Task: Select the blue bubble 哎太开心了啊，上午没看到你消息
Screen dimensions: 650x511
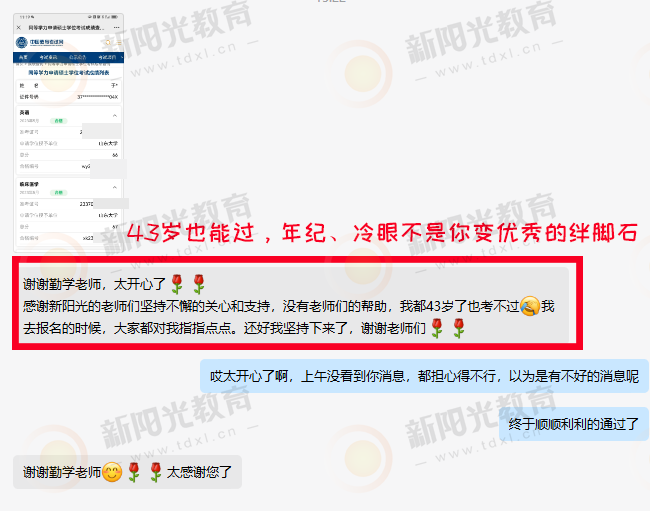Action: point(424,376)
